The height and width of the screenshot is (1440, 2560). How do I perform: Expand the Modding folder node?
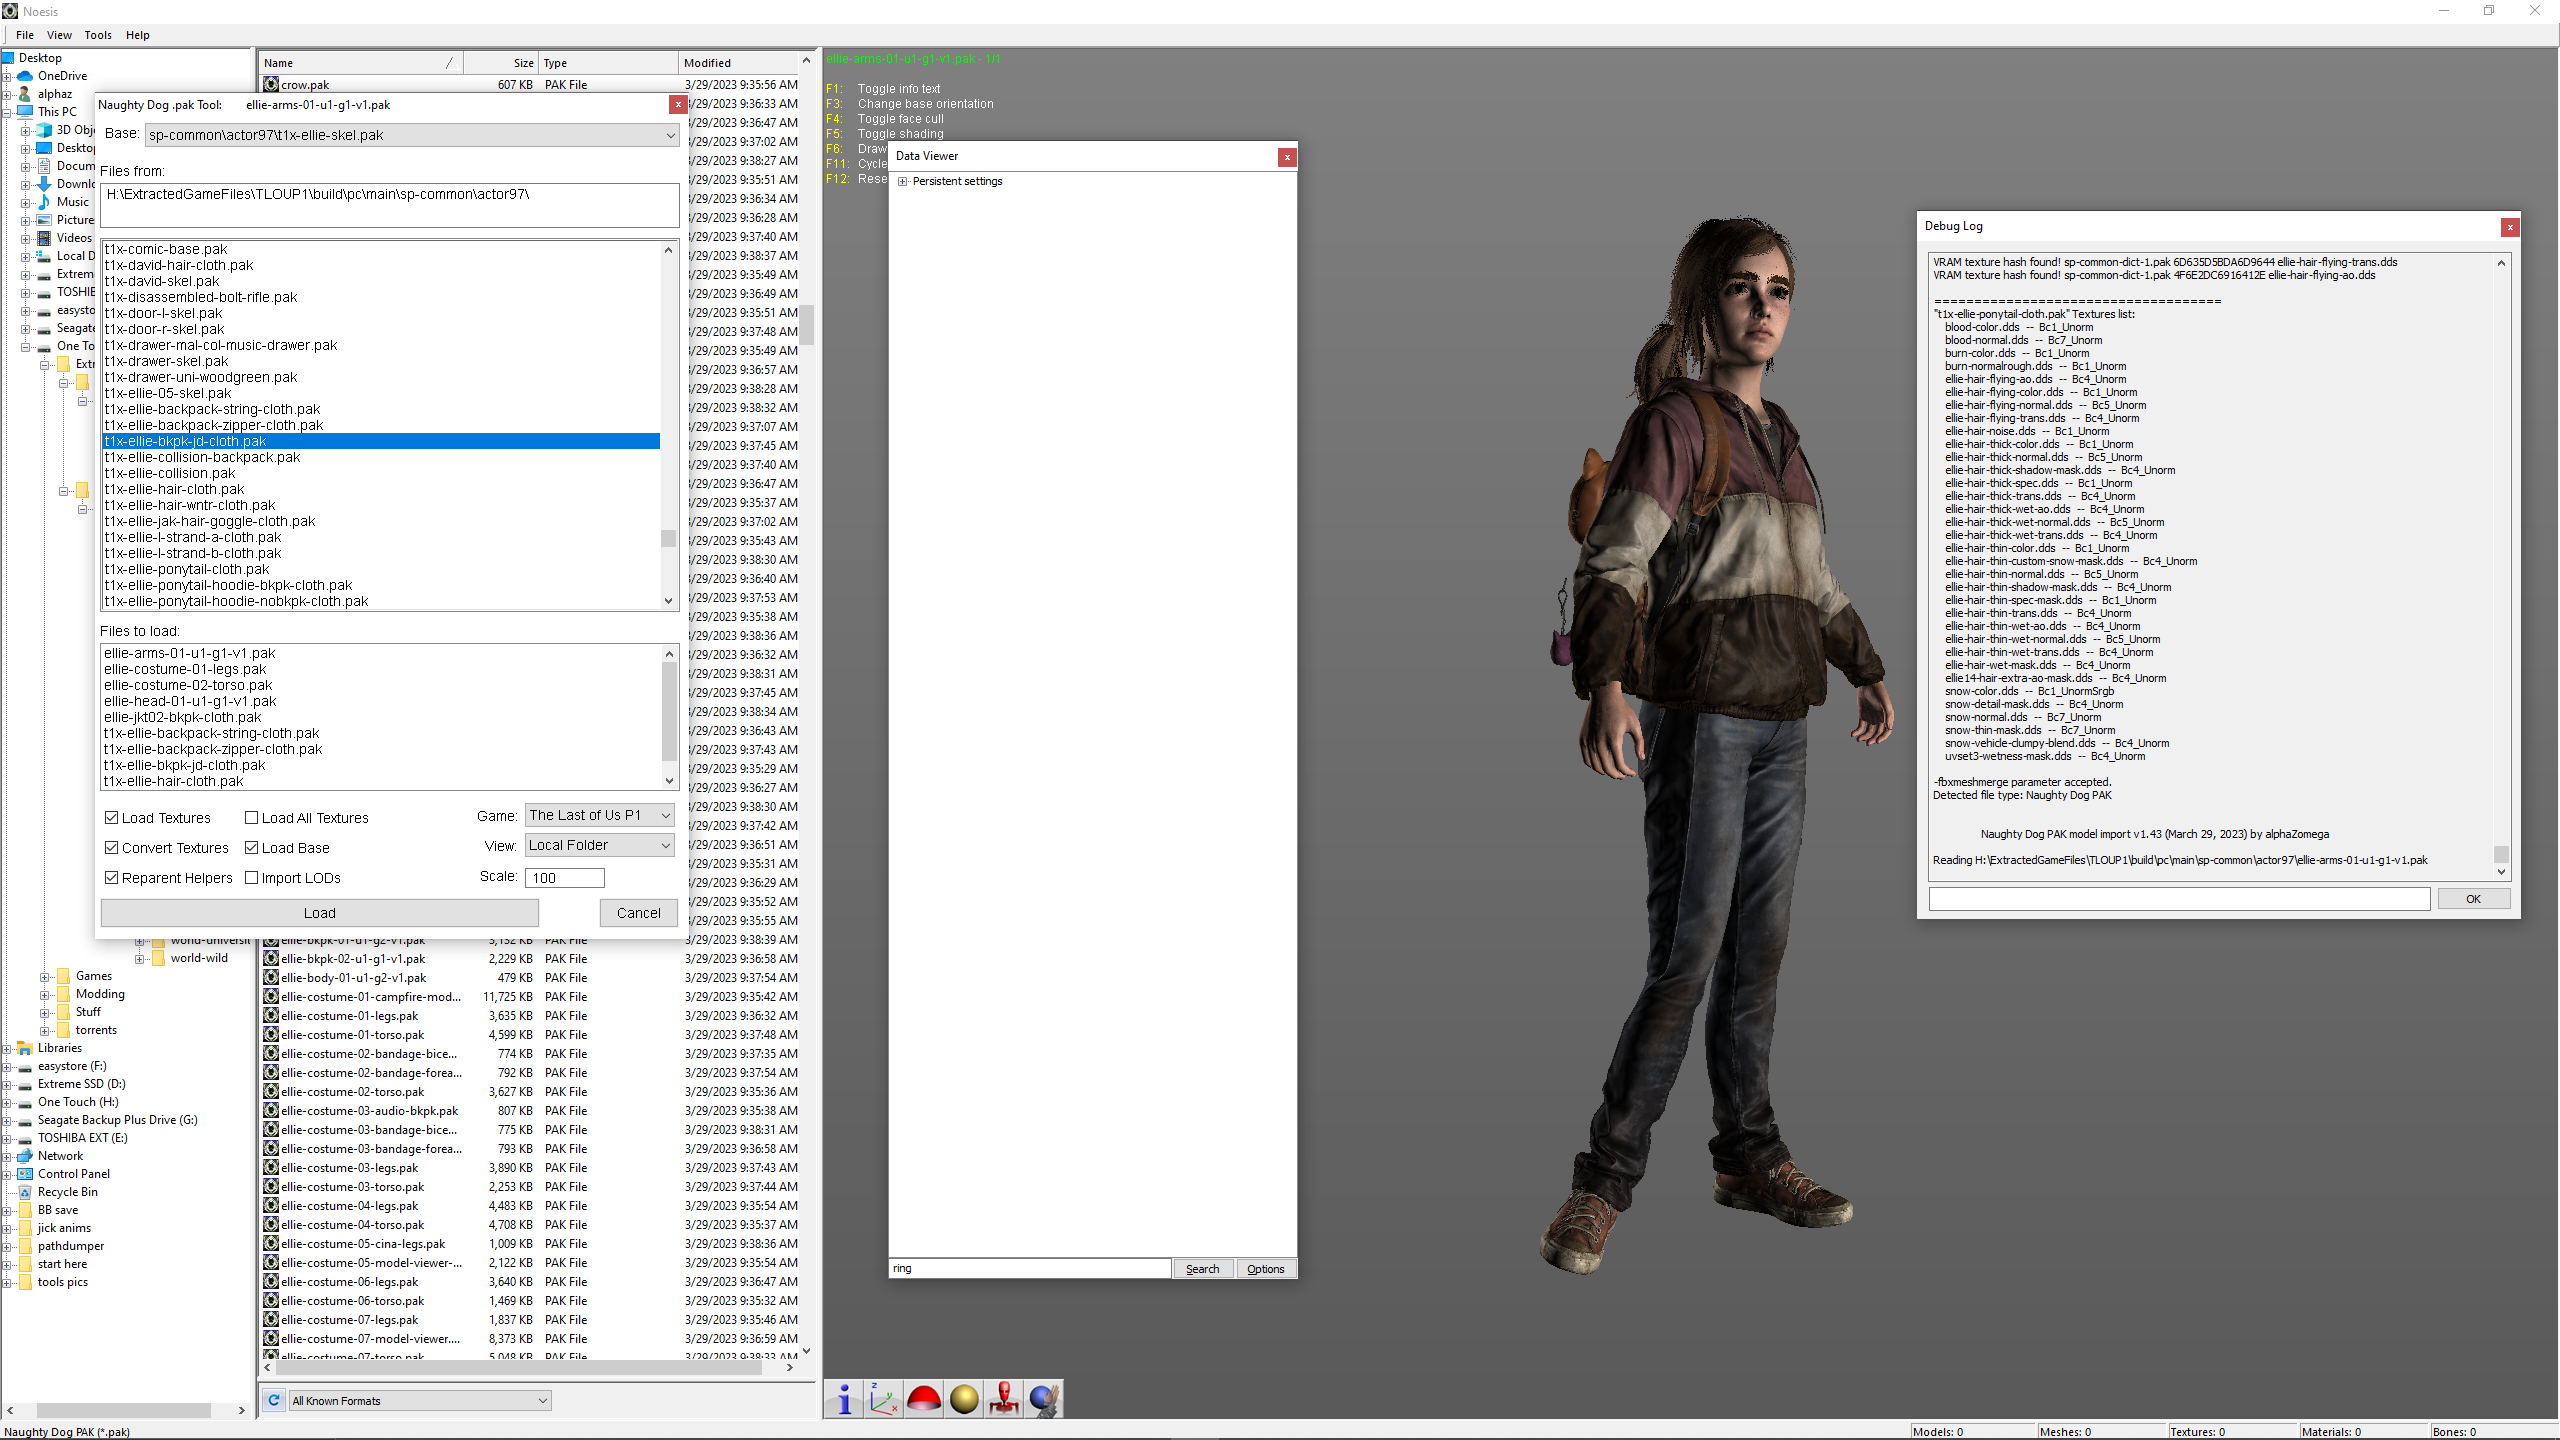click(45, 995)
